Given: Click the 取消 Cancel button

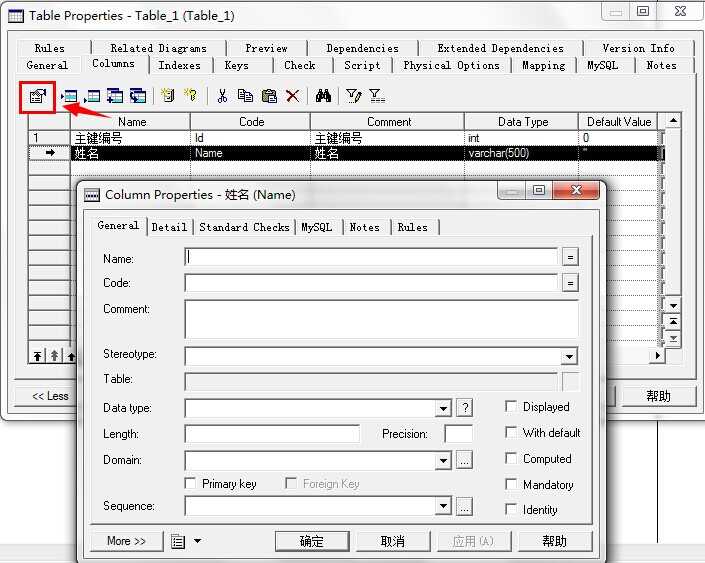Looking at the screenshot, I should pyautogui.click(x=393, y=541).
